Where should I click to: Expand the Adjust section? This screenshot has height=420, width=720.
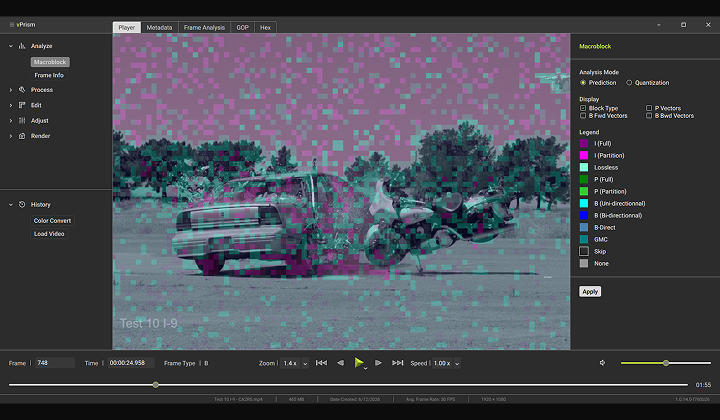(11, 121)
